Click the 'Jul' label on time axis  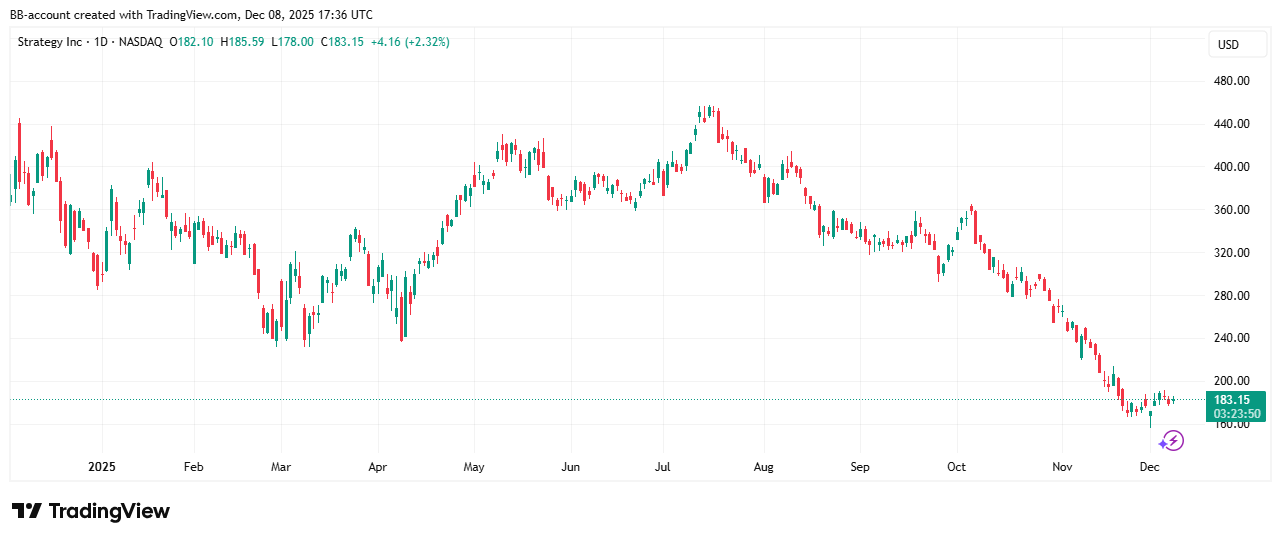662,467
